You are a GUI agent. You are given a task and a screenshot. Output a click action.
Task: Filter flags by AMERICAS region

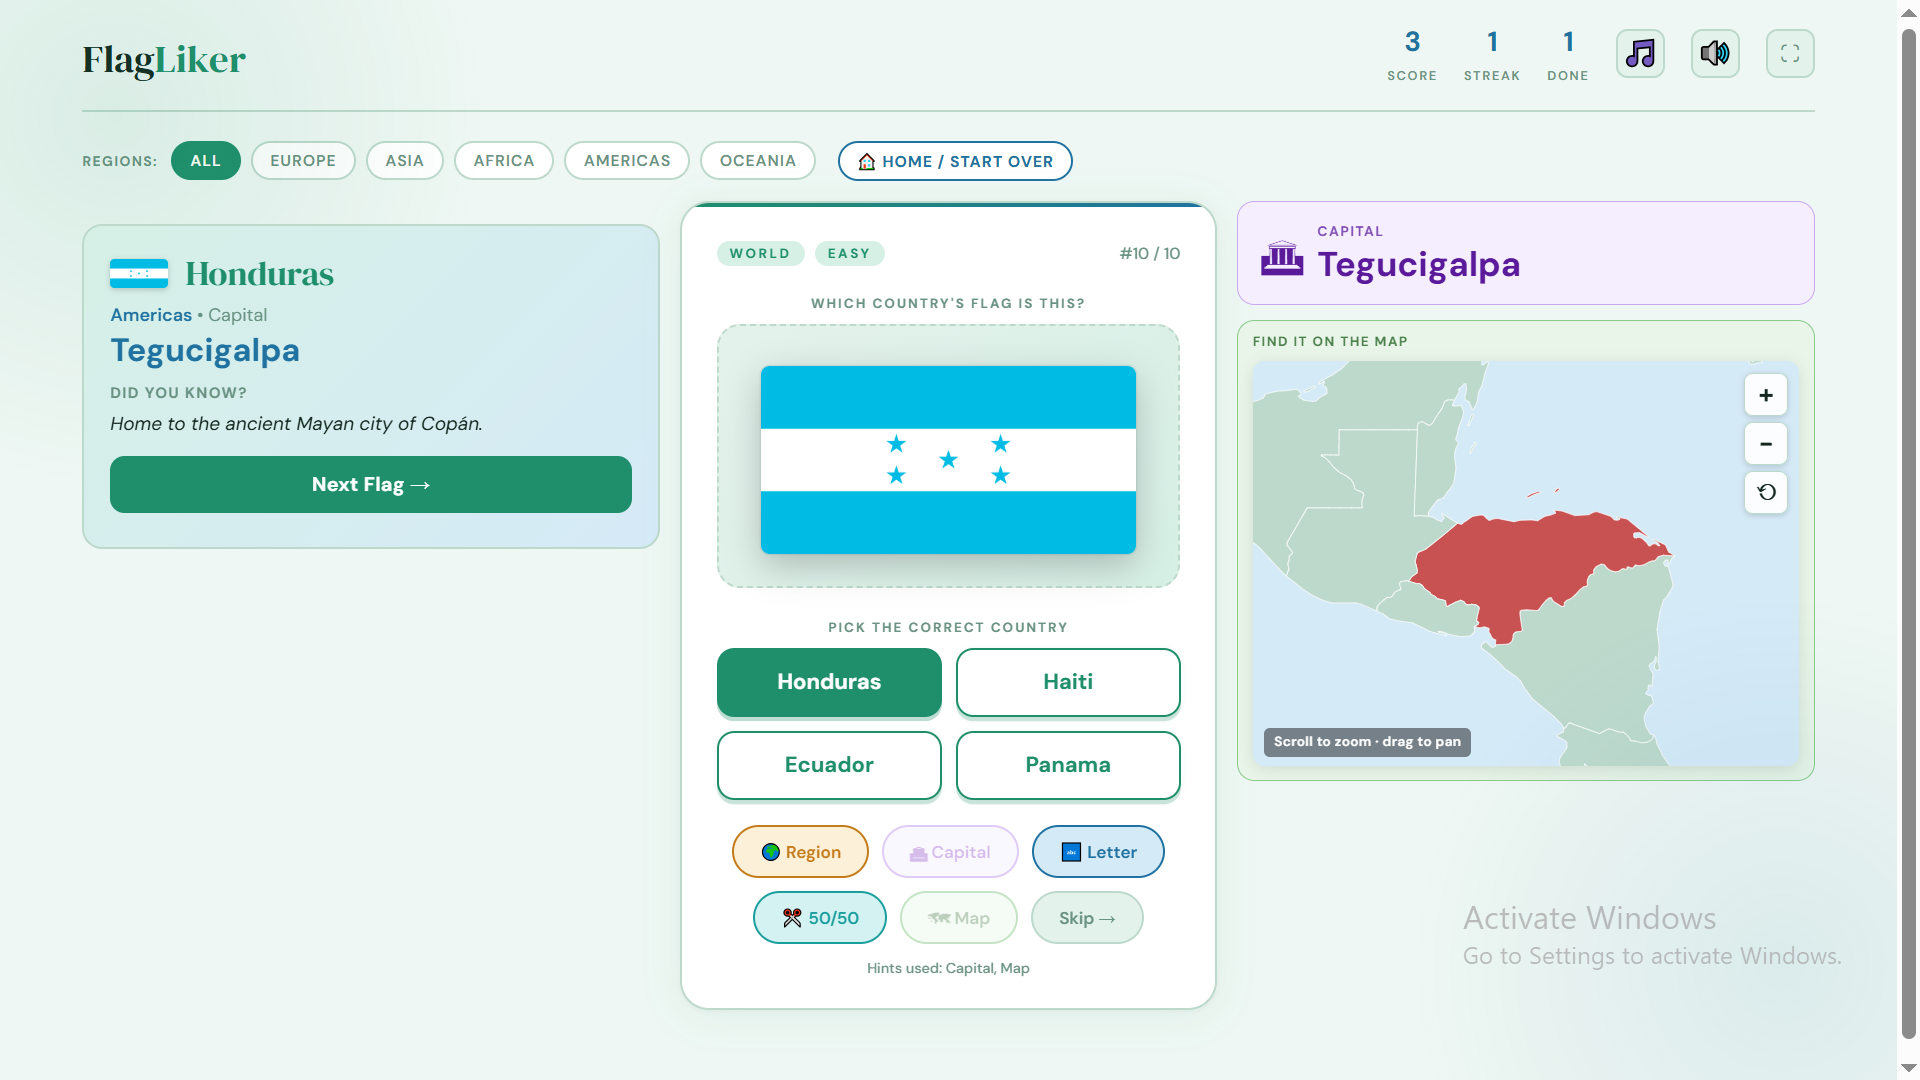pos(627,161)
